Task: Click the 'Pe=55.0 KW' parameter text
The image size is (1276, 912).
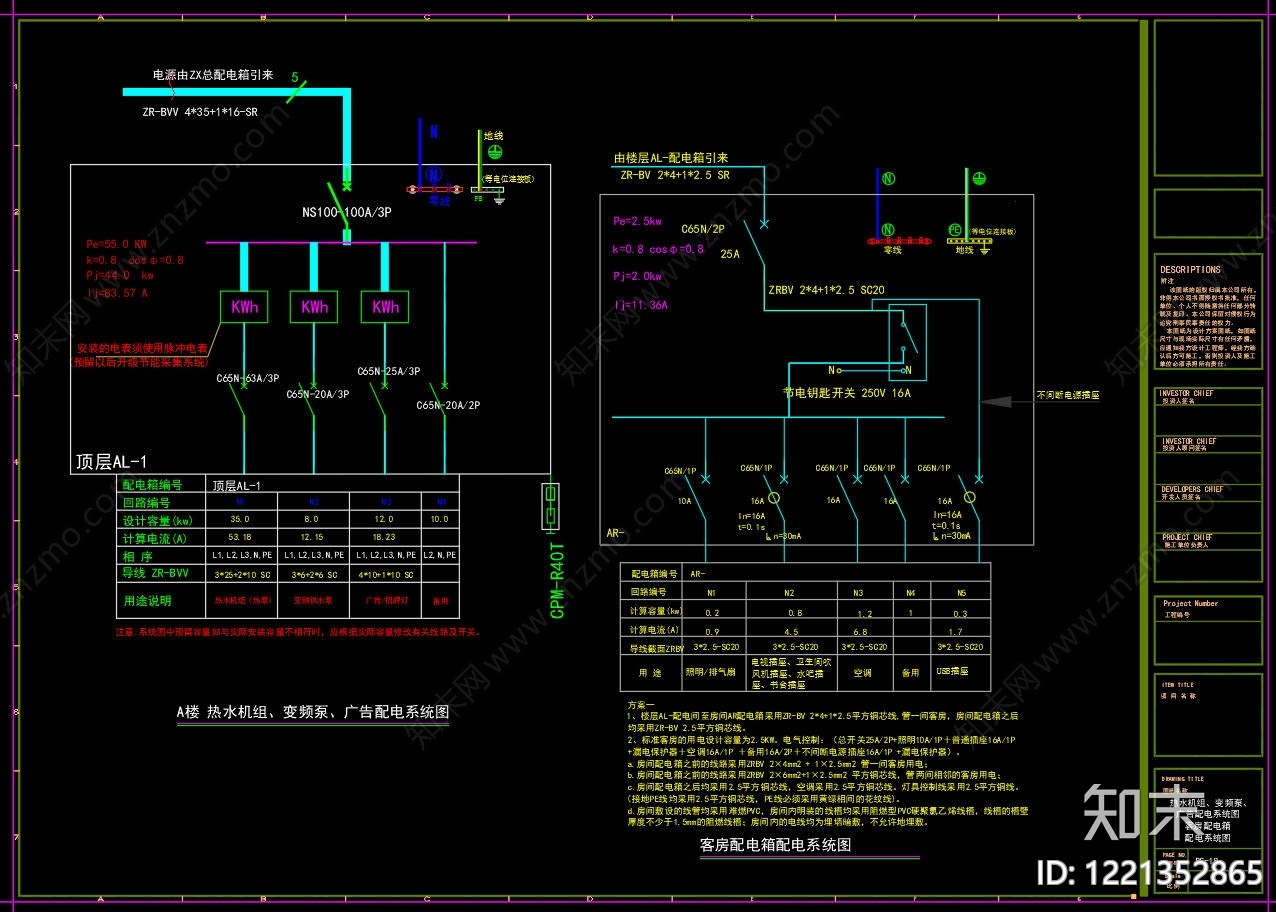Action: 117,243
